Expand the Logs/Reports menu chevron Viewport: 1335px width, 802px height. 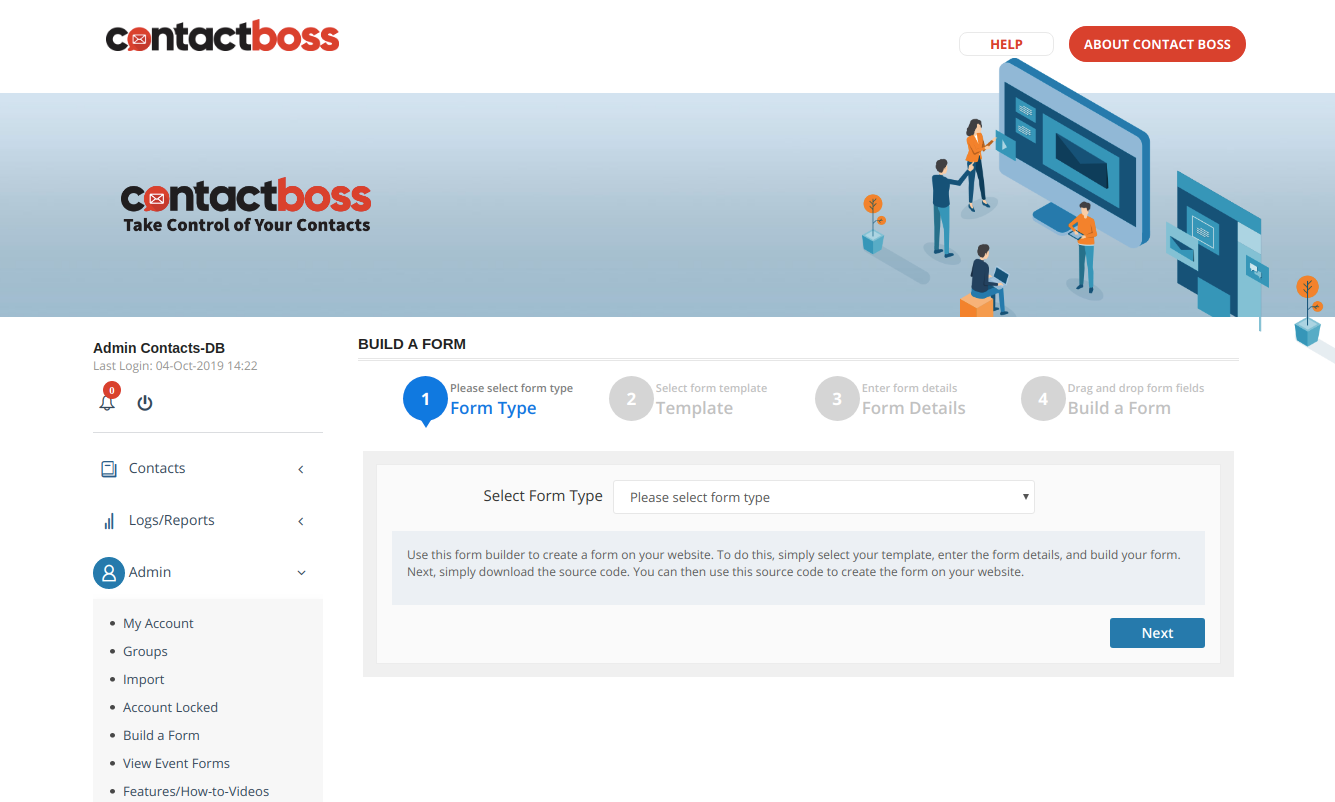tap(301, 521)
